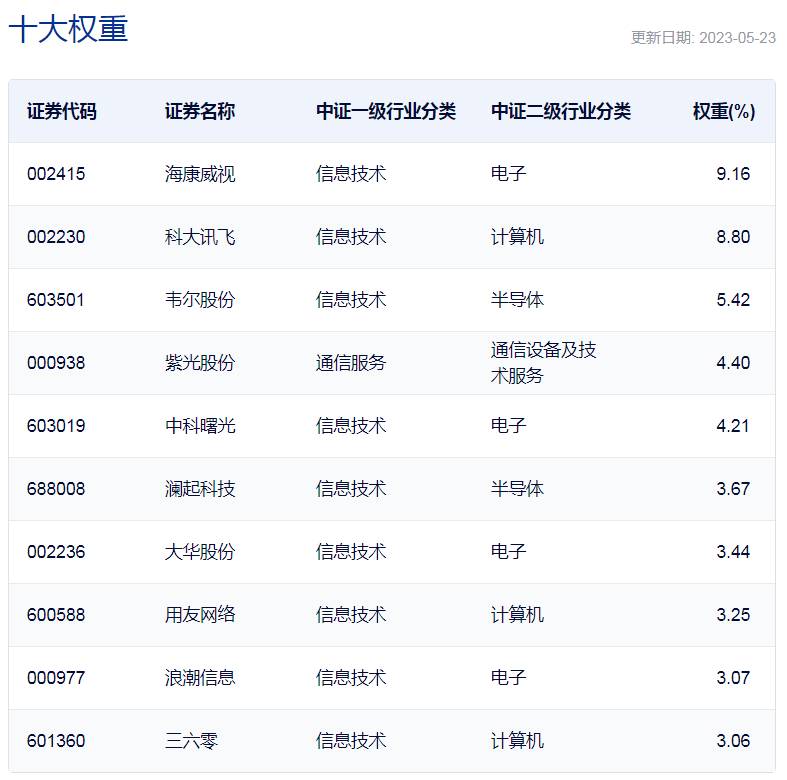Viewport: 787px width, 780px height.
Task: Select security code 000938
Action: [56, 363]
